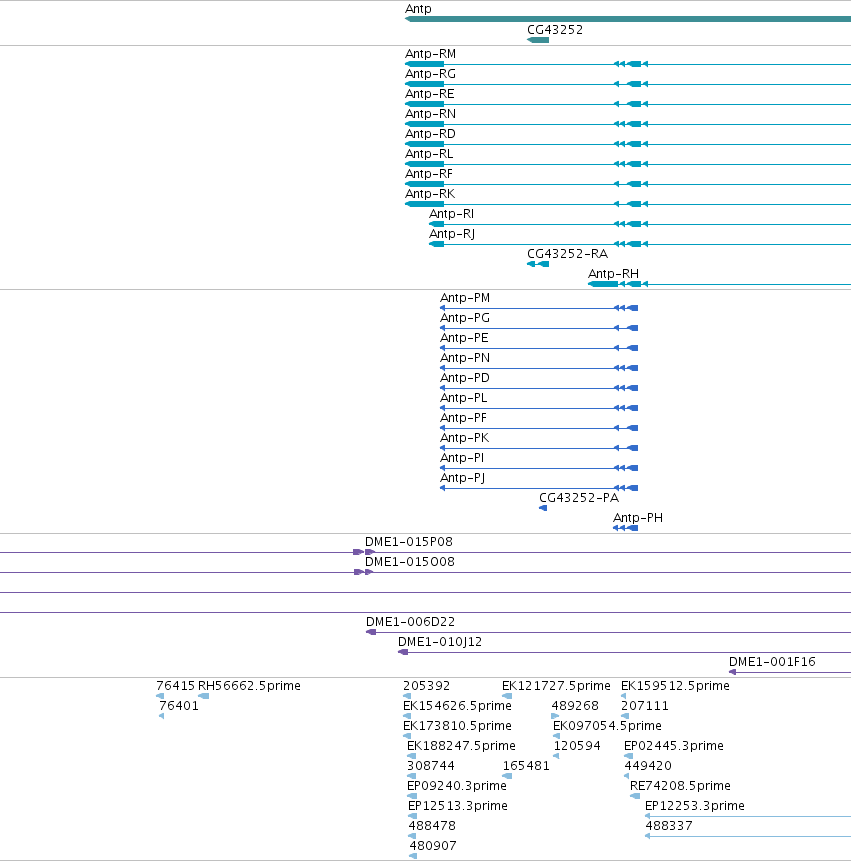Screen dimensions: 851x861
Task: Select the Antp-PG protein feature
Action: [x=539, y=328]
